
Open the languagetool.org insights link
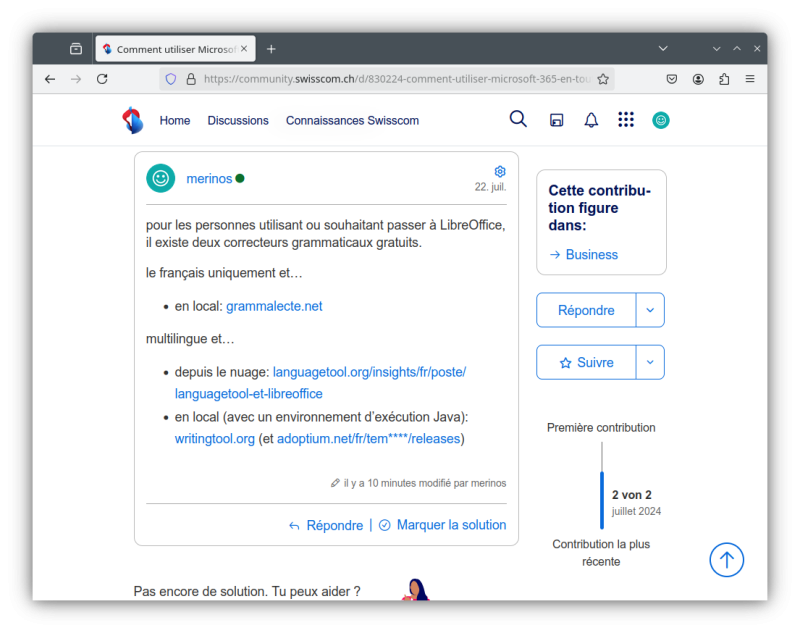coord(369,372)
